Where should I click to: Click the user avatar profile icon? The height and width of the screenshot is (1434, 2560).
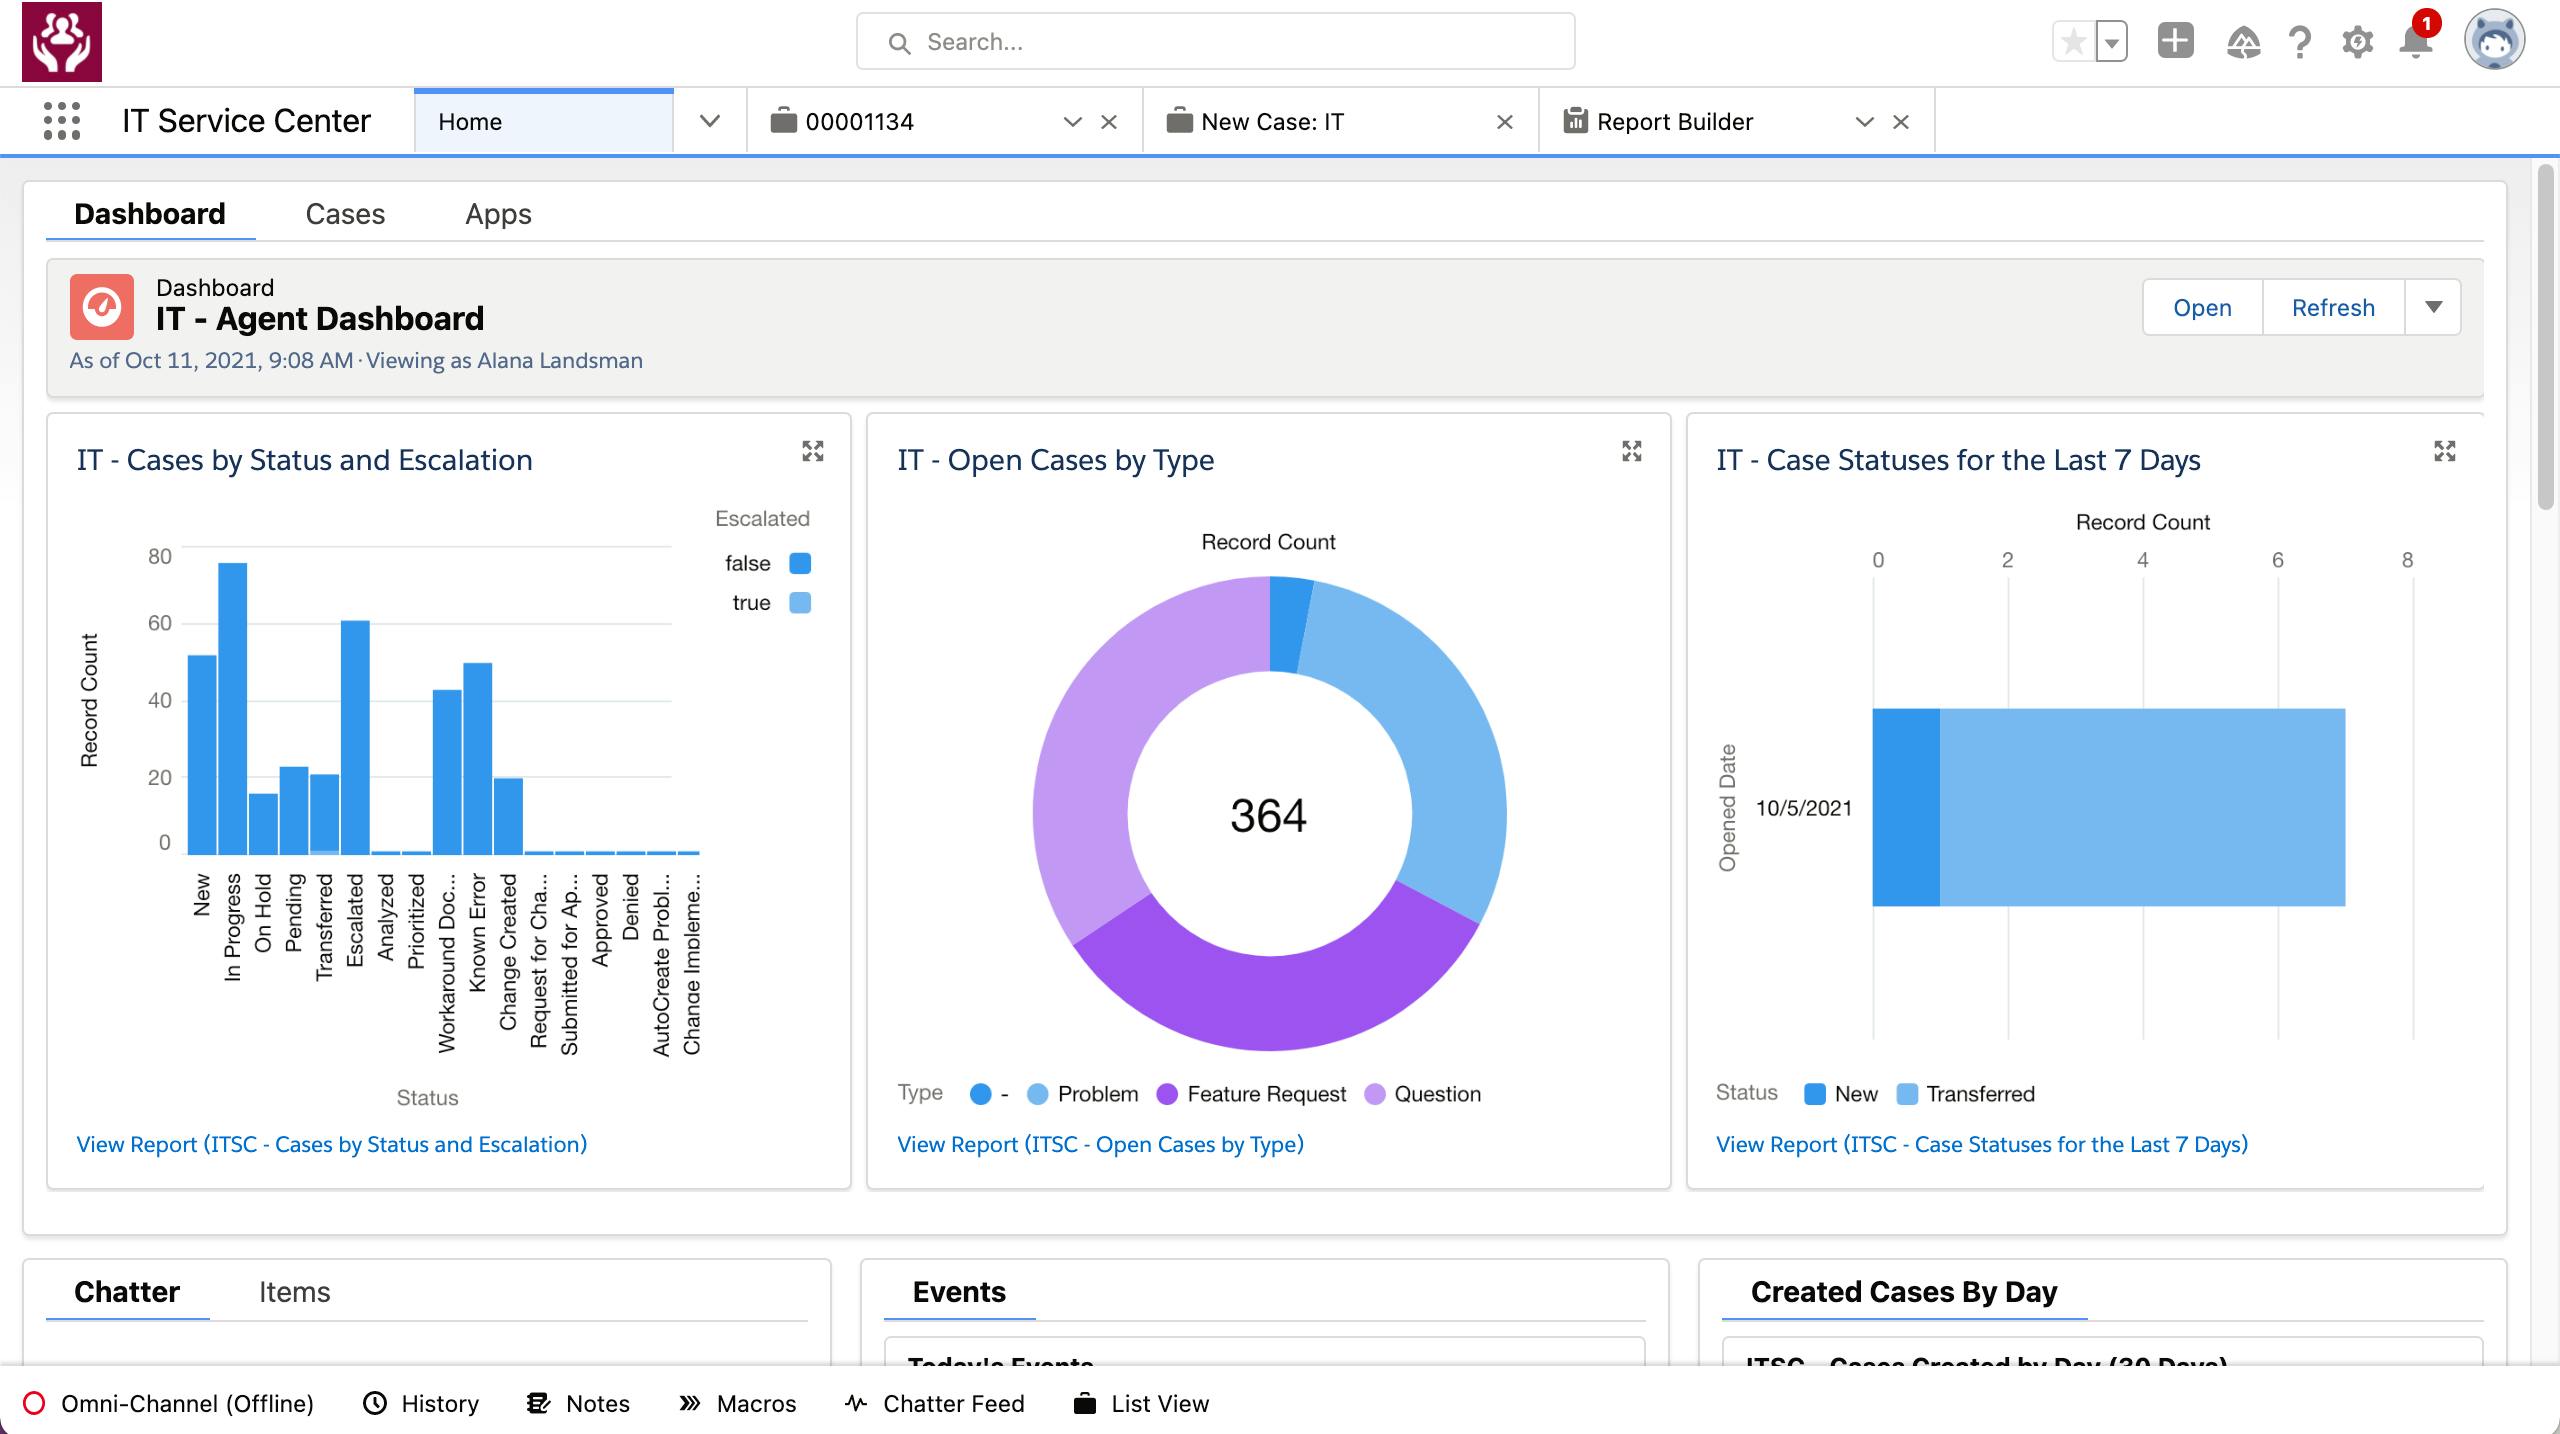[x=2493, y=42]
